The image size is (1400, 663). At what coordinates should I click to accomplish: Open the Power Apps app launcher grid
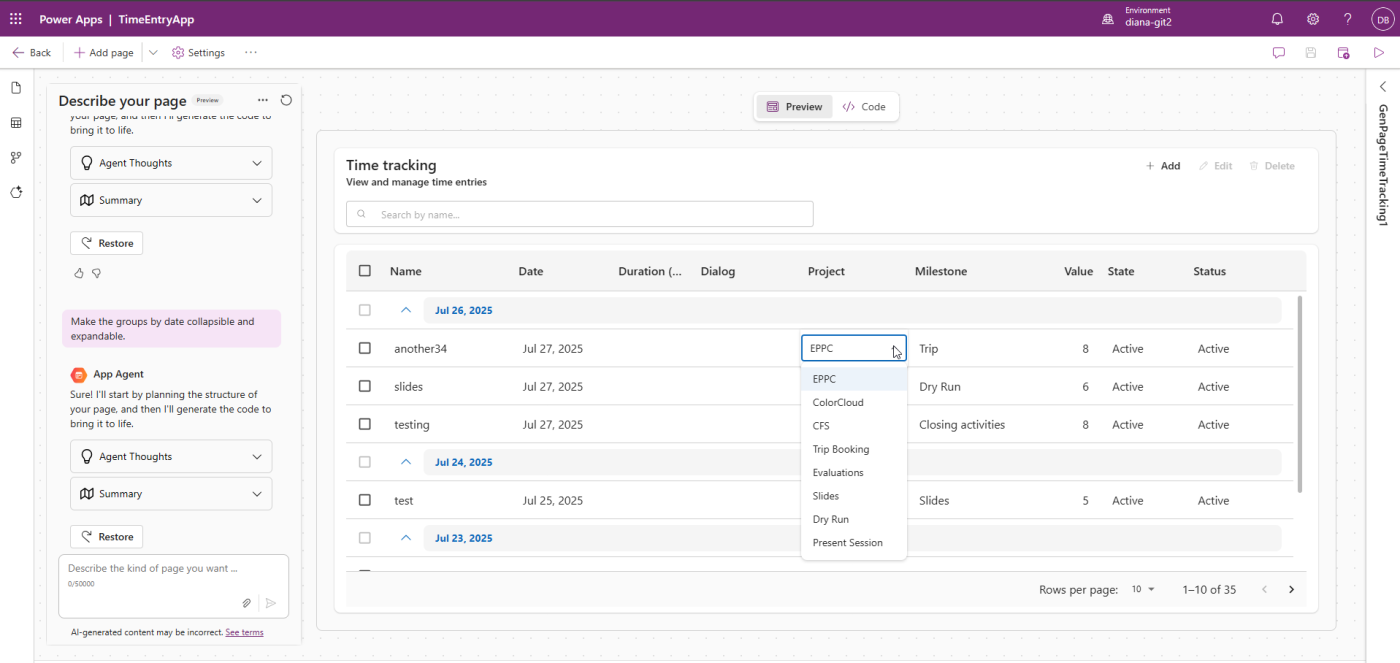click(x=15, y=19)
